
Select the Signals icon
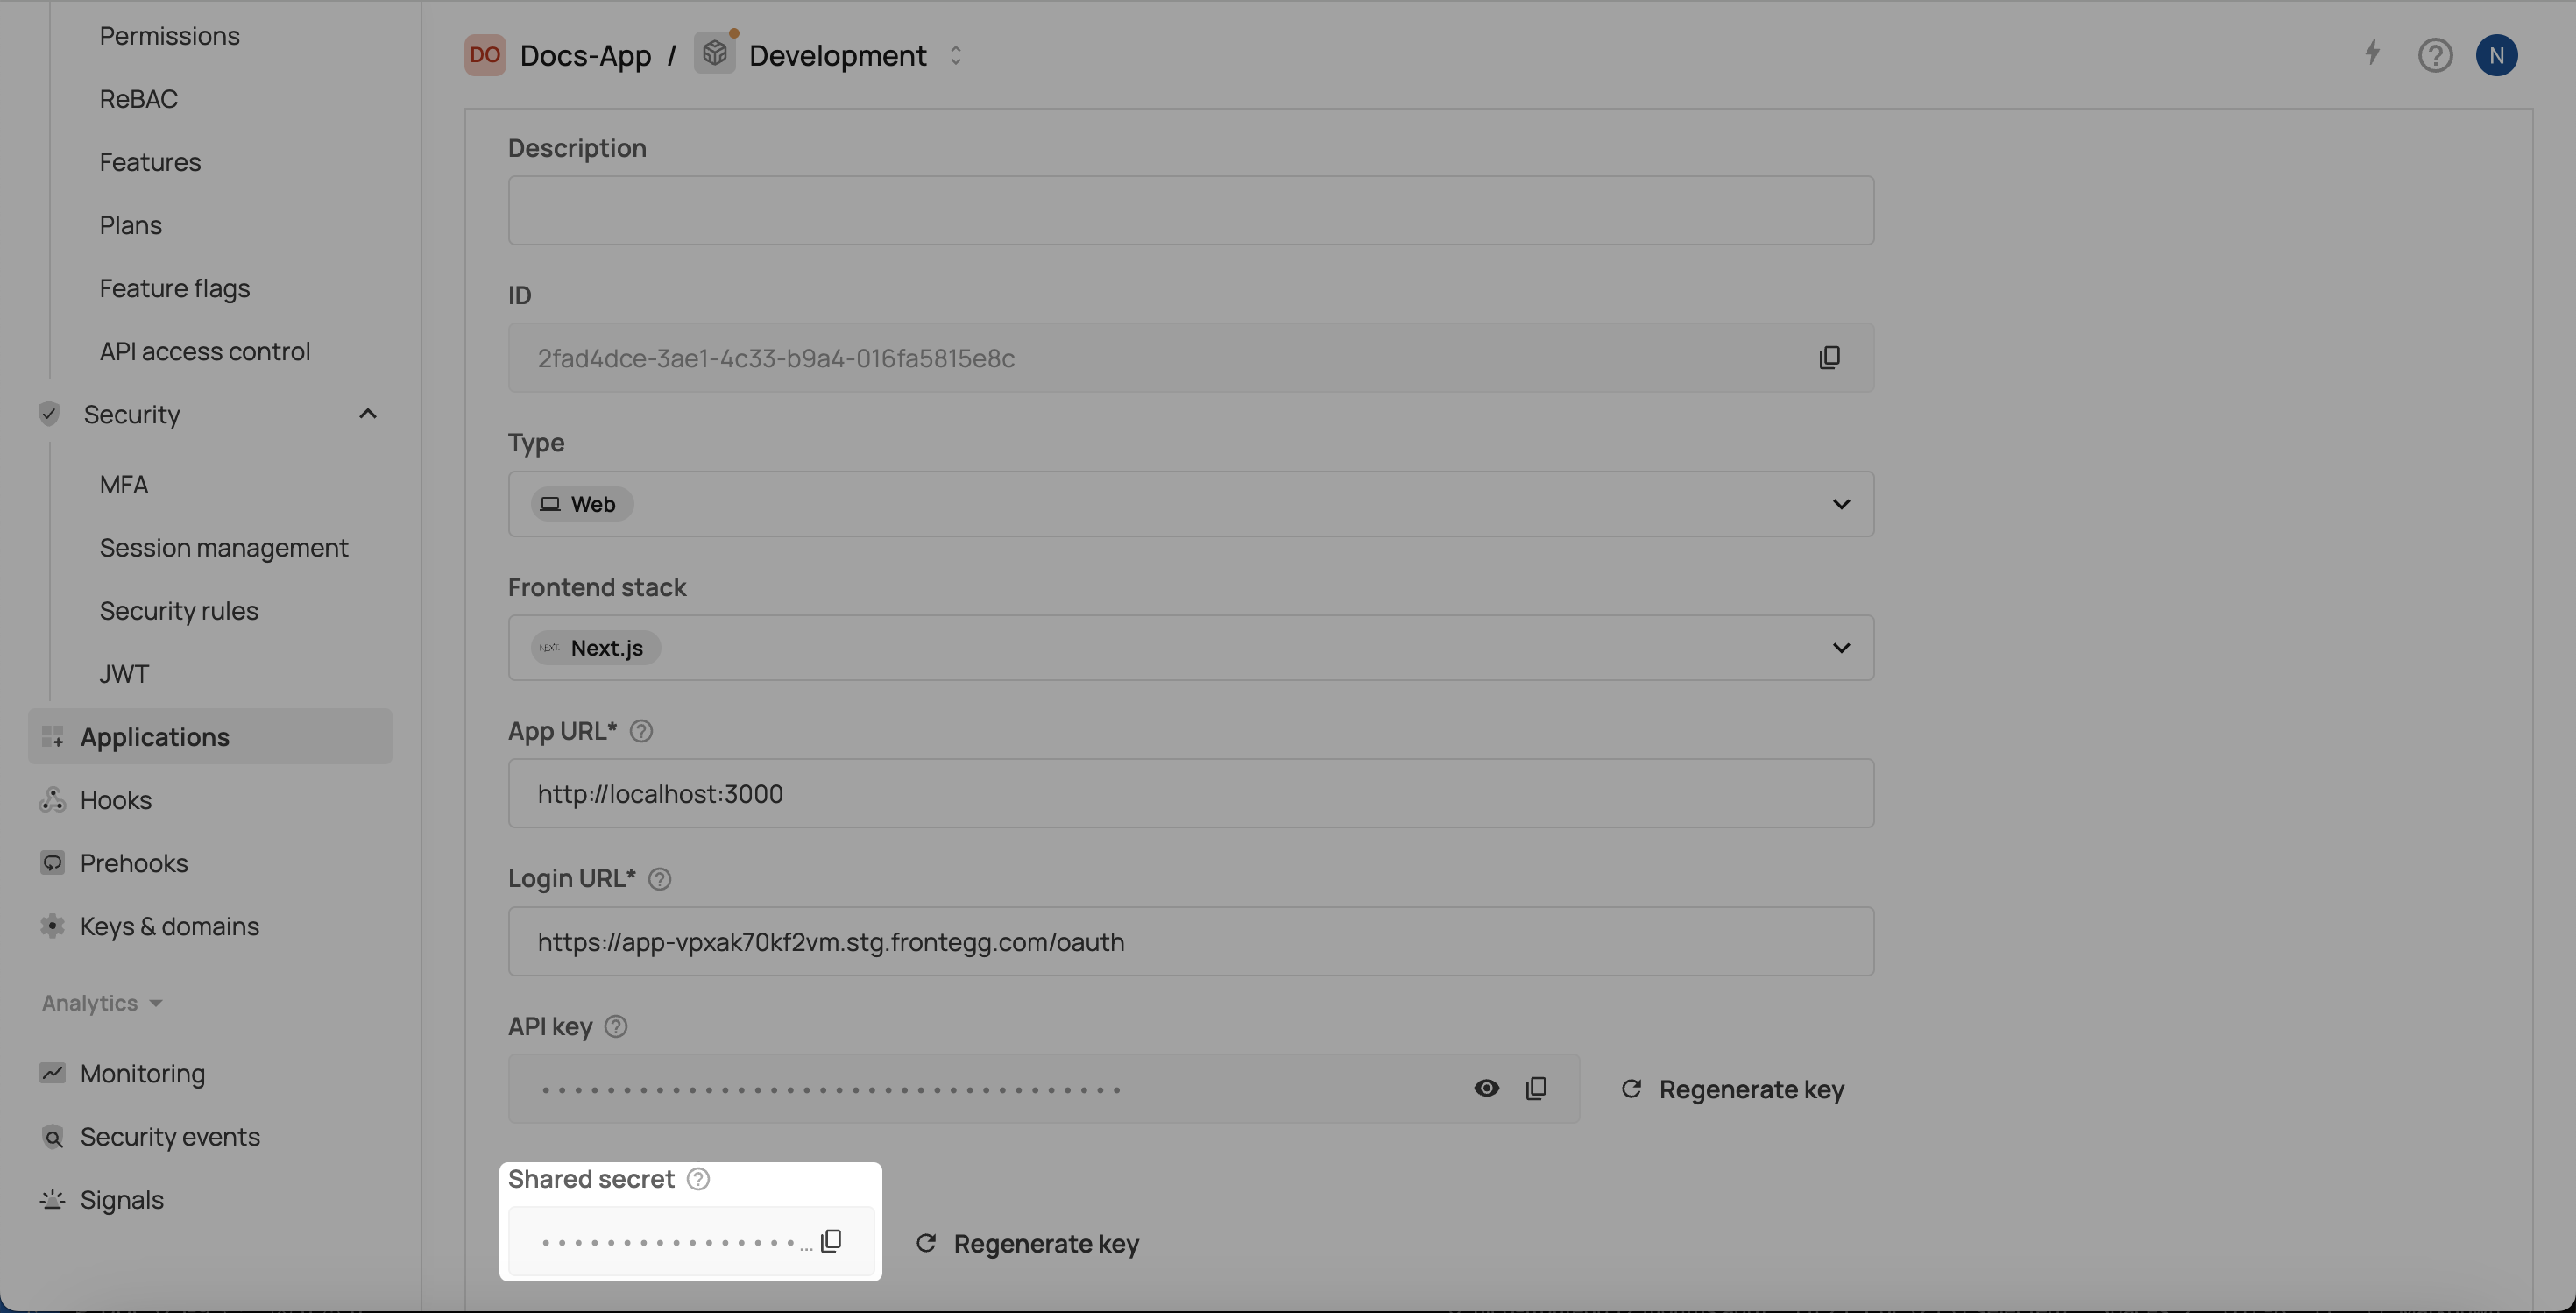pyautogui.click(x=53, y=1199)
